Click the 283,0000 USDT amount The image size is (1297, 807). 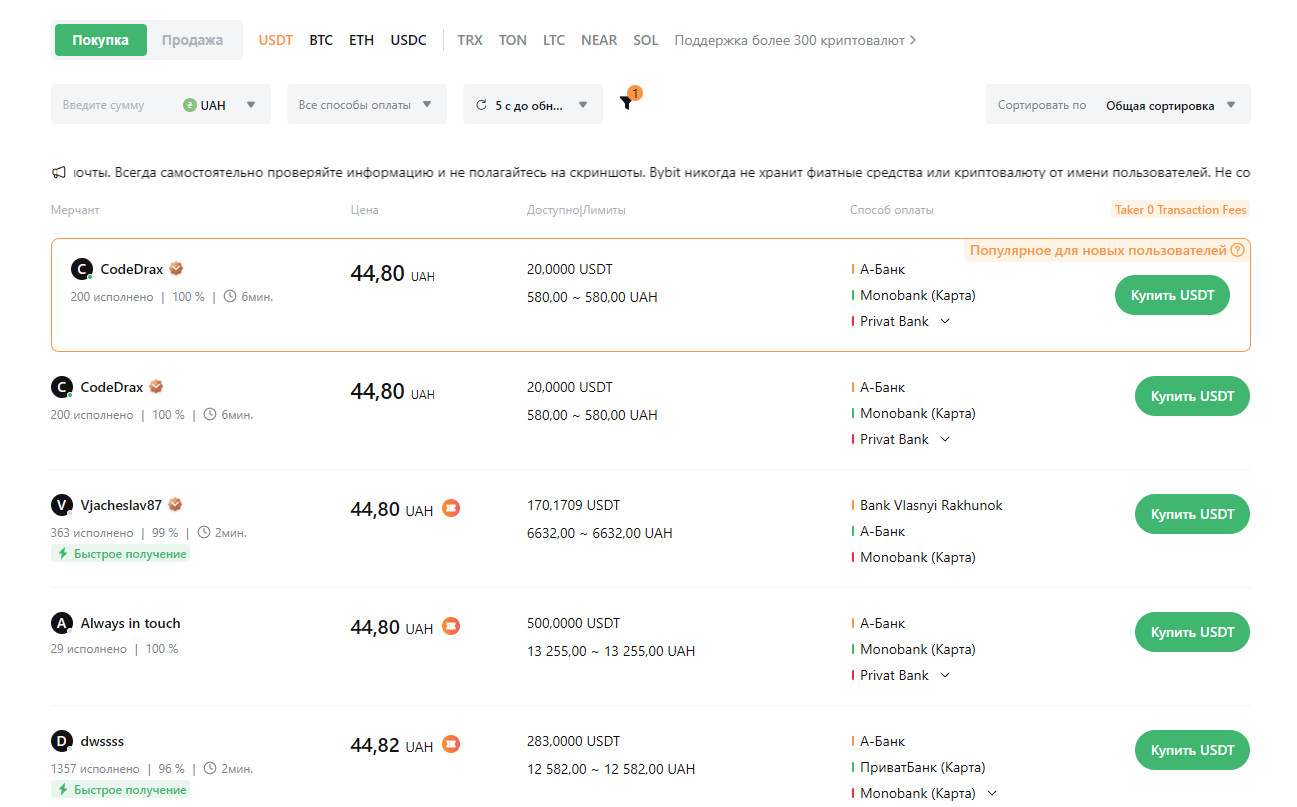pyautogui.click(x=574, y=741)
